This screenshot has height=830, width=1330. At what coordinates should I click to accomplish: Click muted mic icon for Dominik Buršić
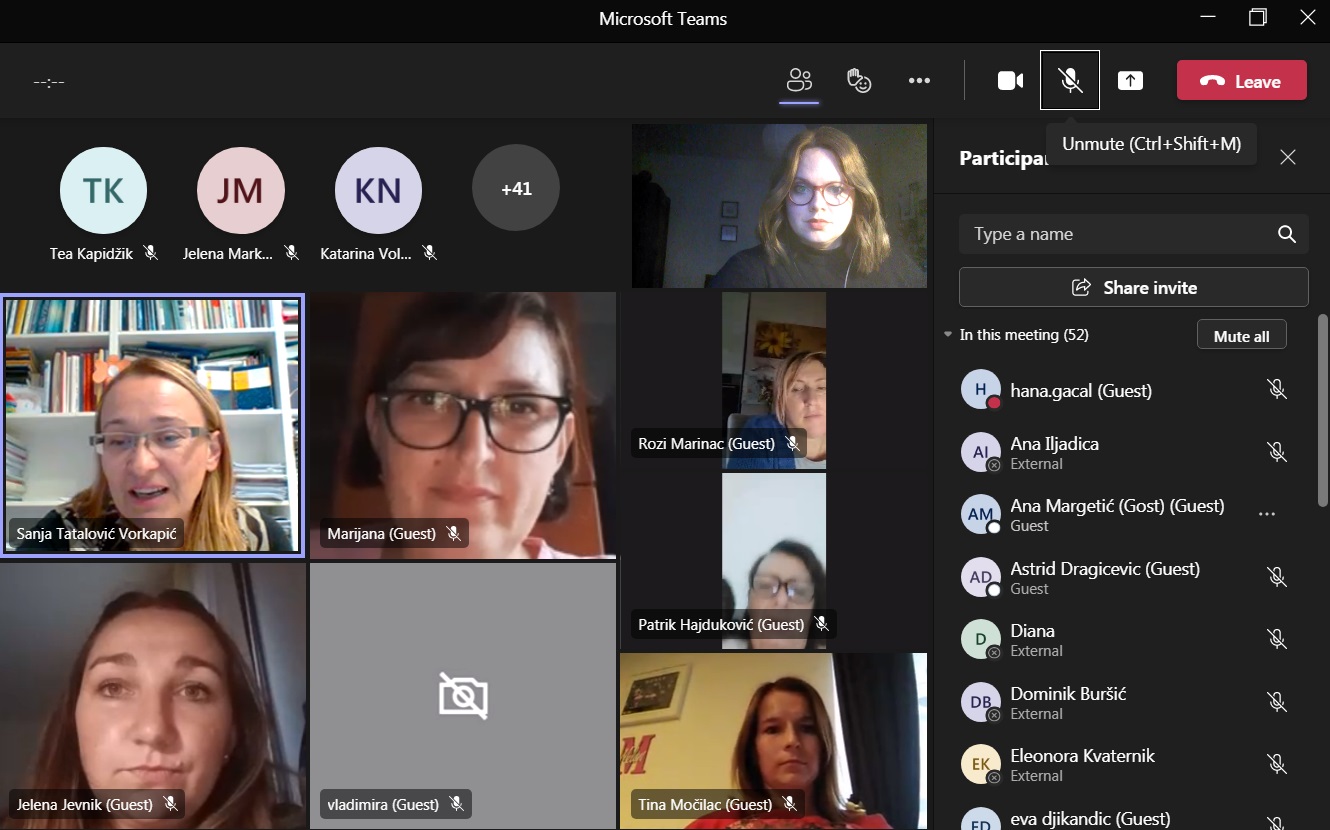point(1276,702)
